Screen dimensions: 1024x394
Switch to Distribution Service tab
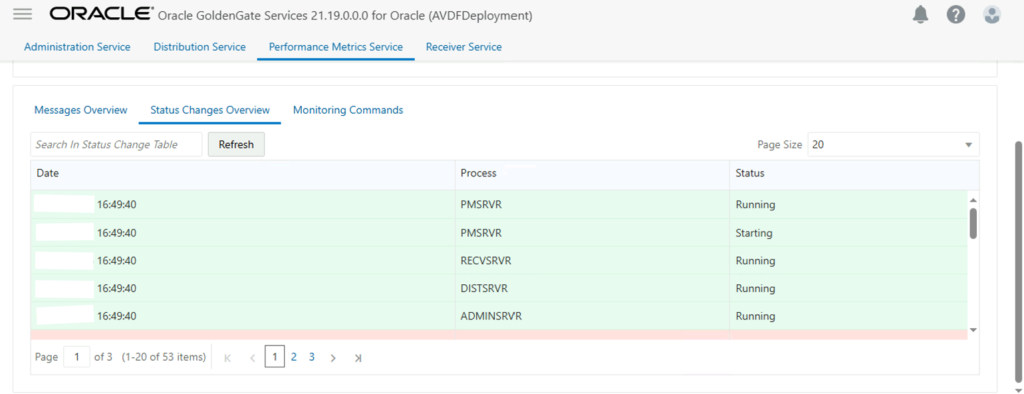200,47
